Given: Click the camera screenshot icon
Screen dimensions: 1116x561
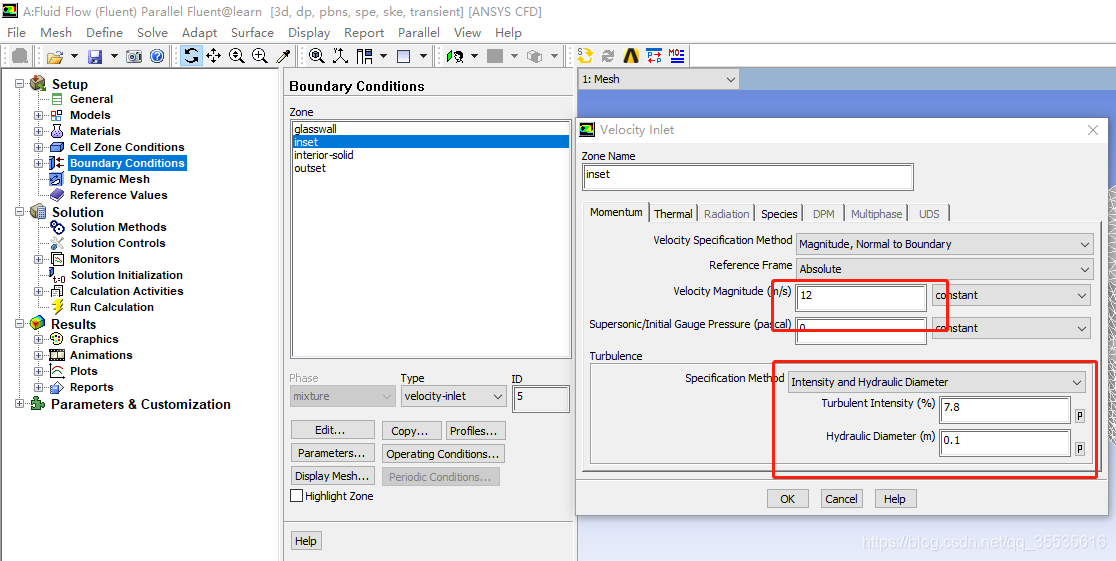Looking at the screenshot, I should click(134, 56).
